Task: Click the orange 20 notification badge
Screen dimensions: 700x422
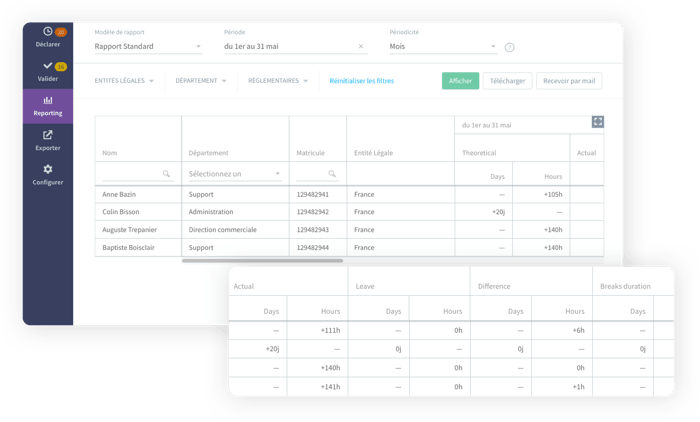Action: pyautogui.click(x=61, y=32)
